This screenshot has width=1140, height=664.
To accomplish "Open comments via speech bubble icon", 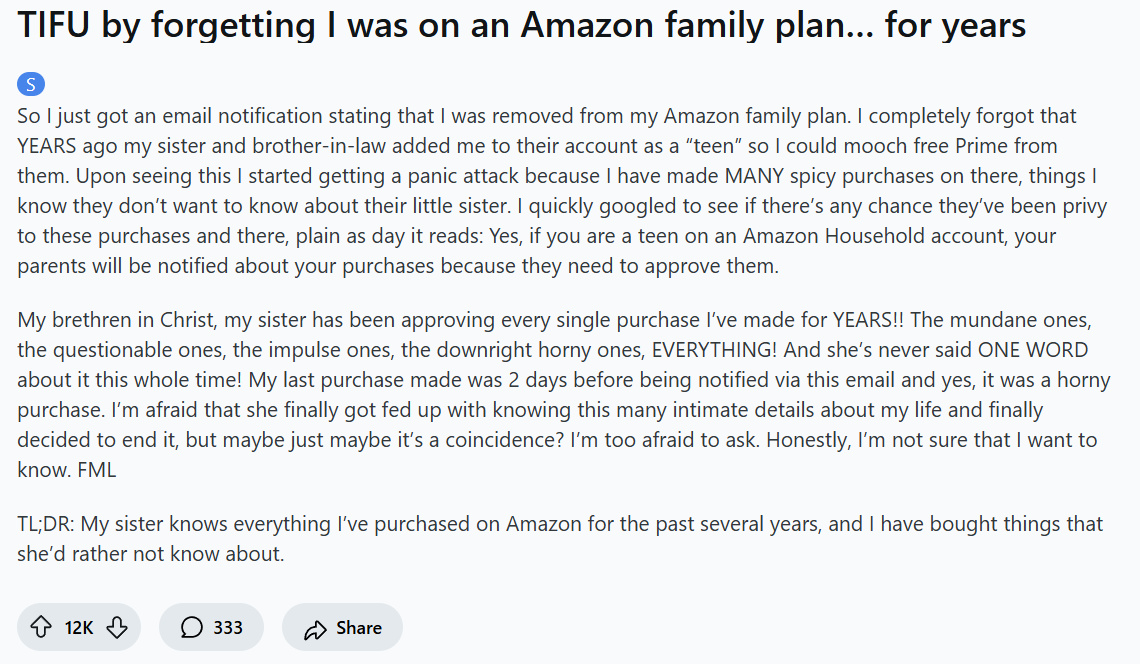I will [192, 627].
